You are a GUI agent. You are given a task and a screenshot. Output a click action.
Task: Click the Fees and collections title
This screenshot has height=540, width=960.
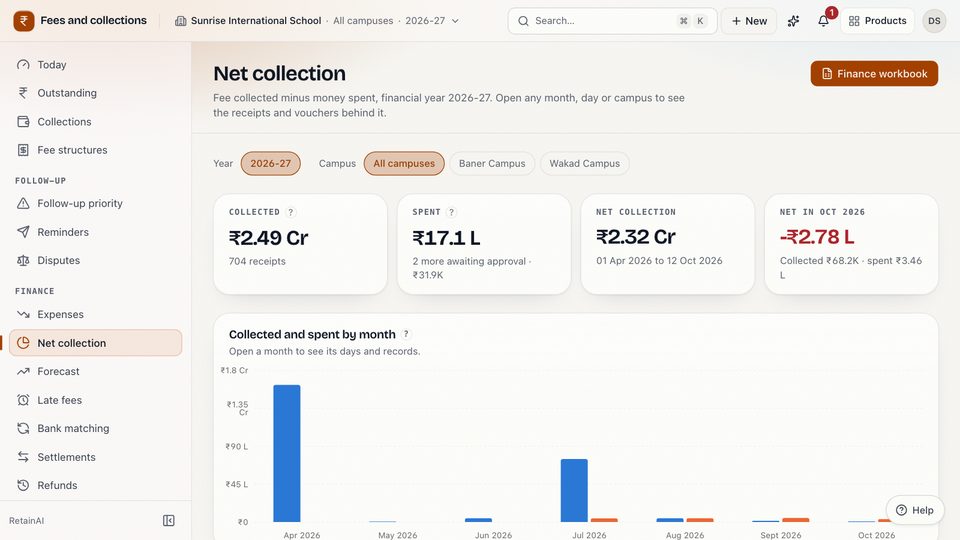pos(94,20)
